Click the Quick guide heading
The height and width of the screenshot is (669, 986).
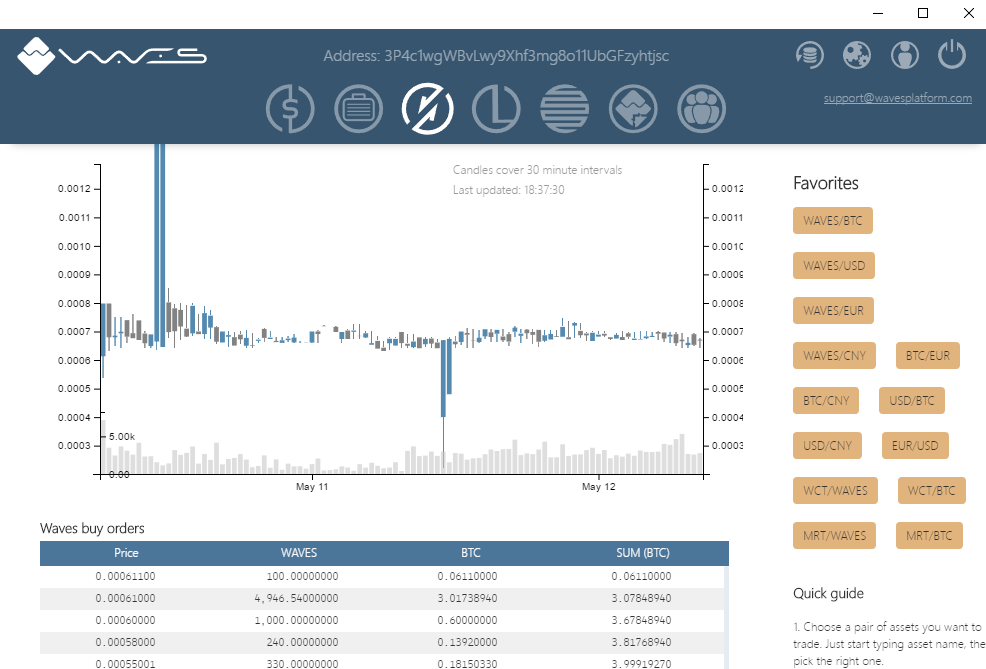tap(828, 594)
